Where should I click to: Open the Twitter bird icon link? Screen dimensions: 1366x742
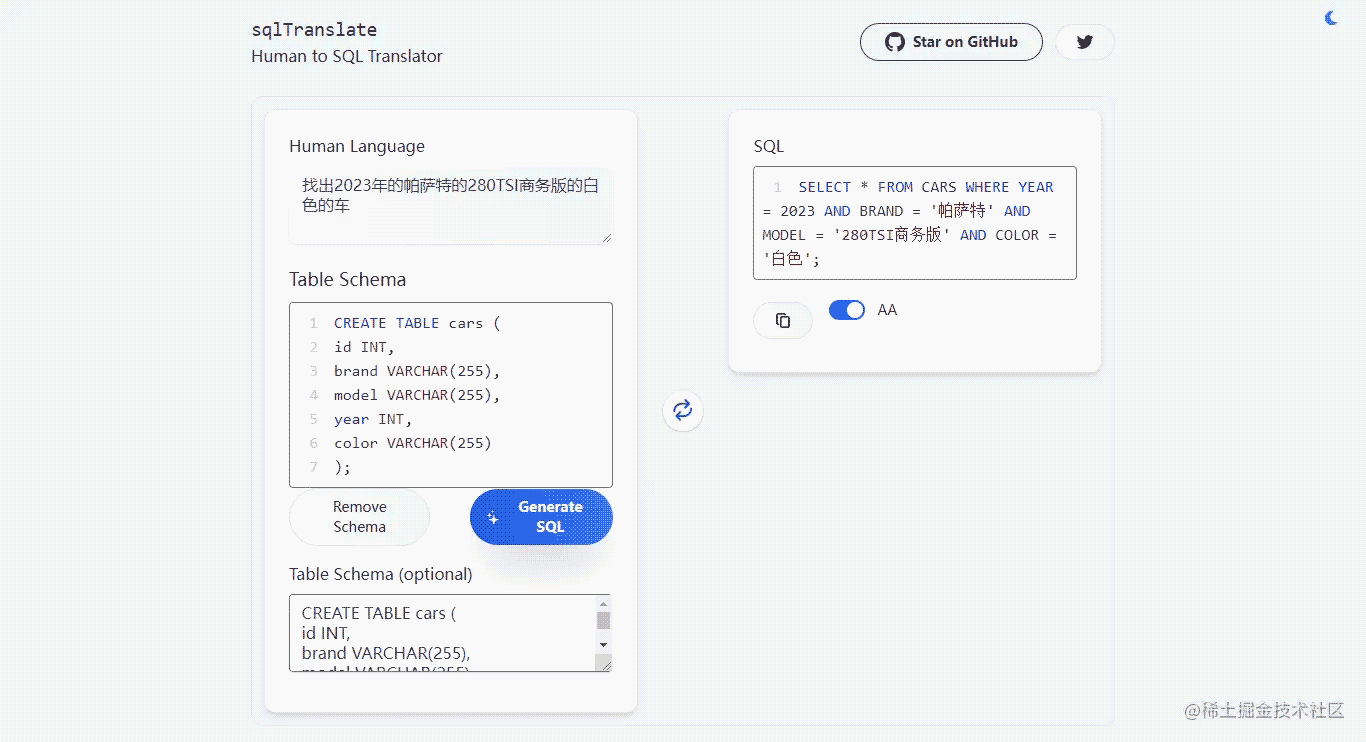(x=1084, y=42)
